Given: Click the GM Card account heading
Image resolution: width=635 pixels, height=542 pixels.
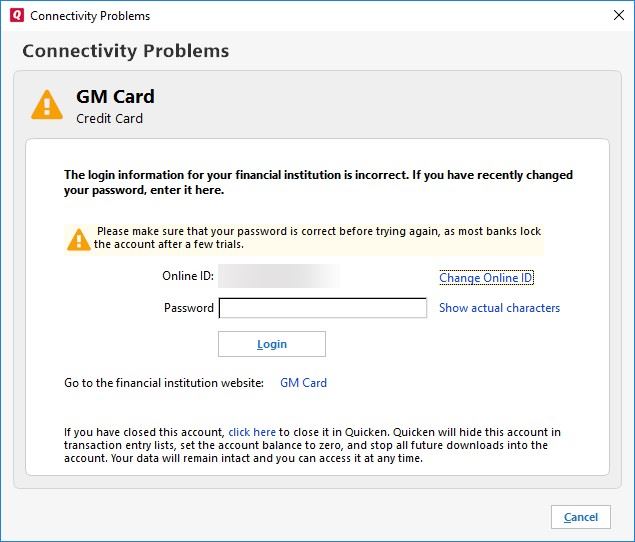Looking at the screenshot, I should point(115,97).
